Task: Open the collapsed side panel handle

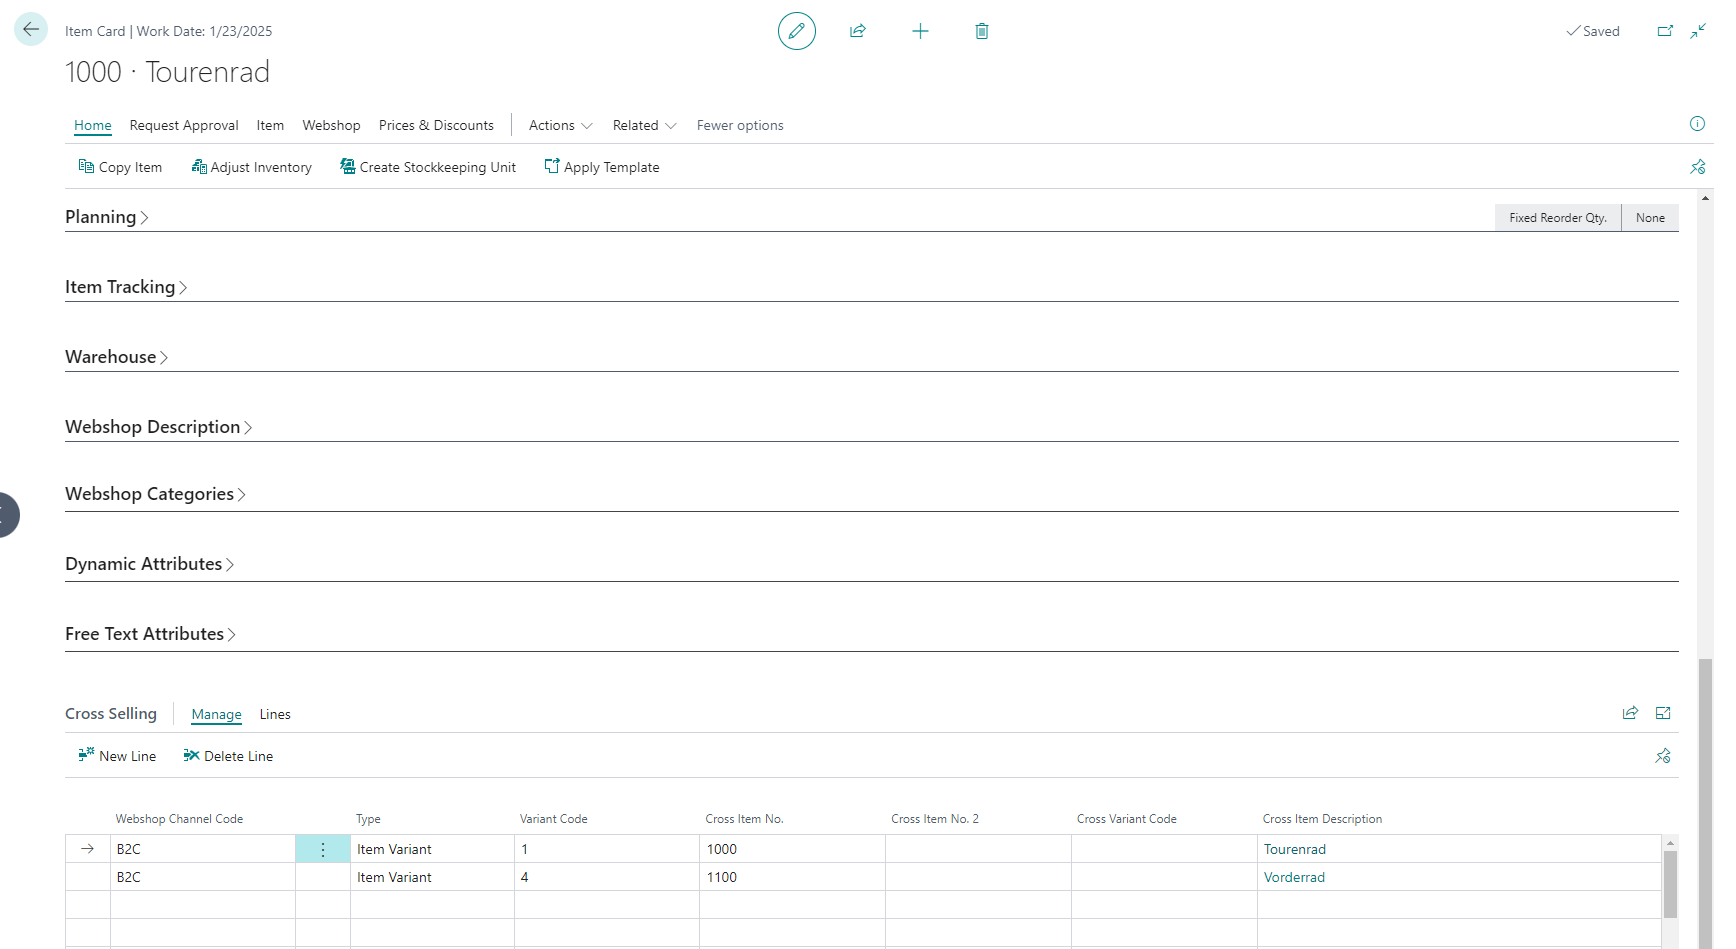Action: (8, 515)
